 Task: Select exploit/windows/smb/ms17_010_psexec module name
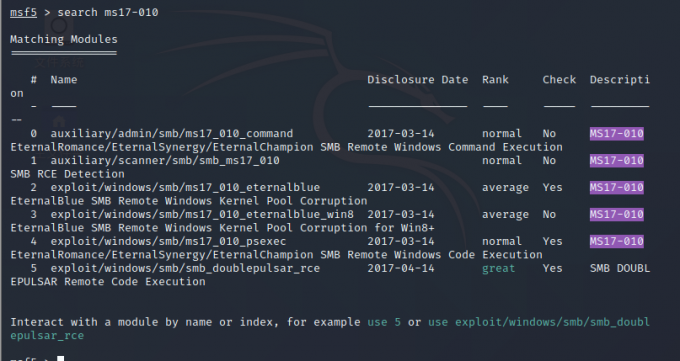pyautogui.click(x=168, y=241)
